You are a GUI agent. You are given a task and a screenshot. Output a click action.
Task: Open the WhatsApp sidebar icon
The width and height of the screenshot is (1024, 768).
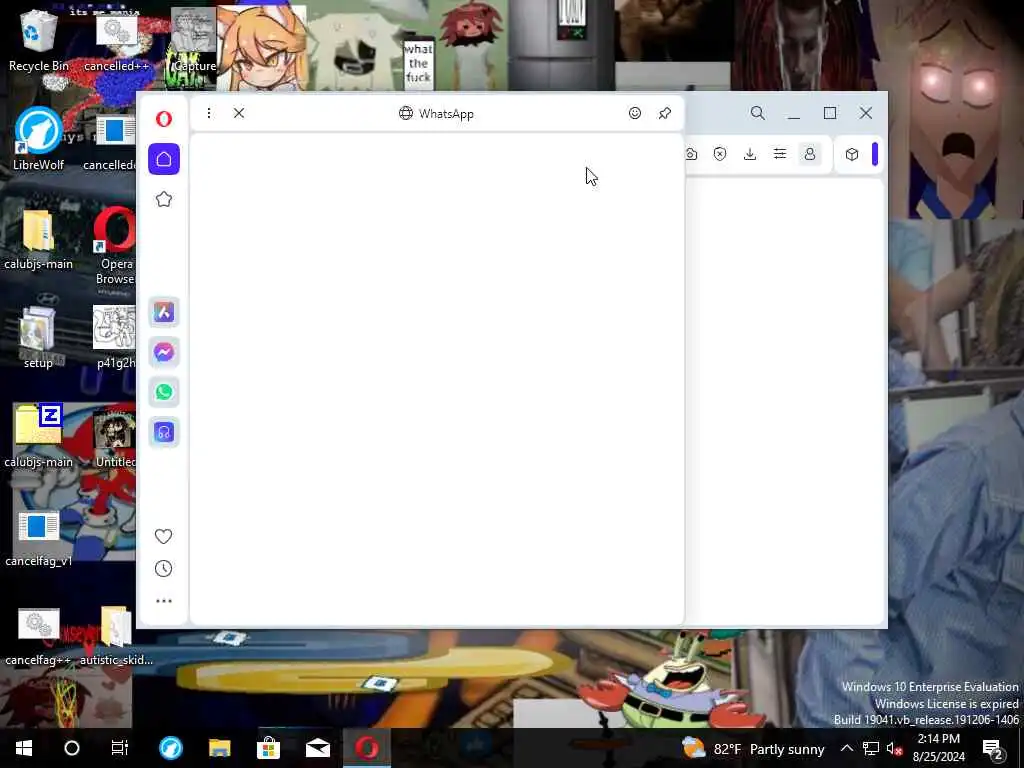(x=164, y=392)
